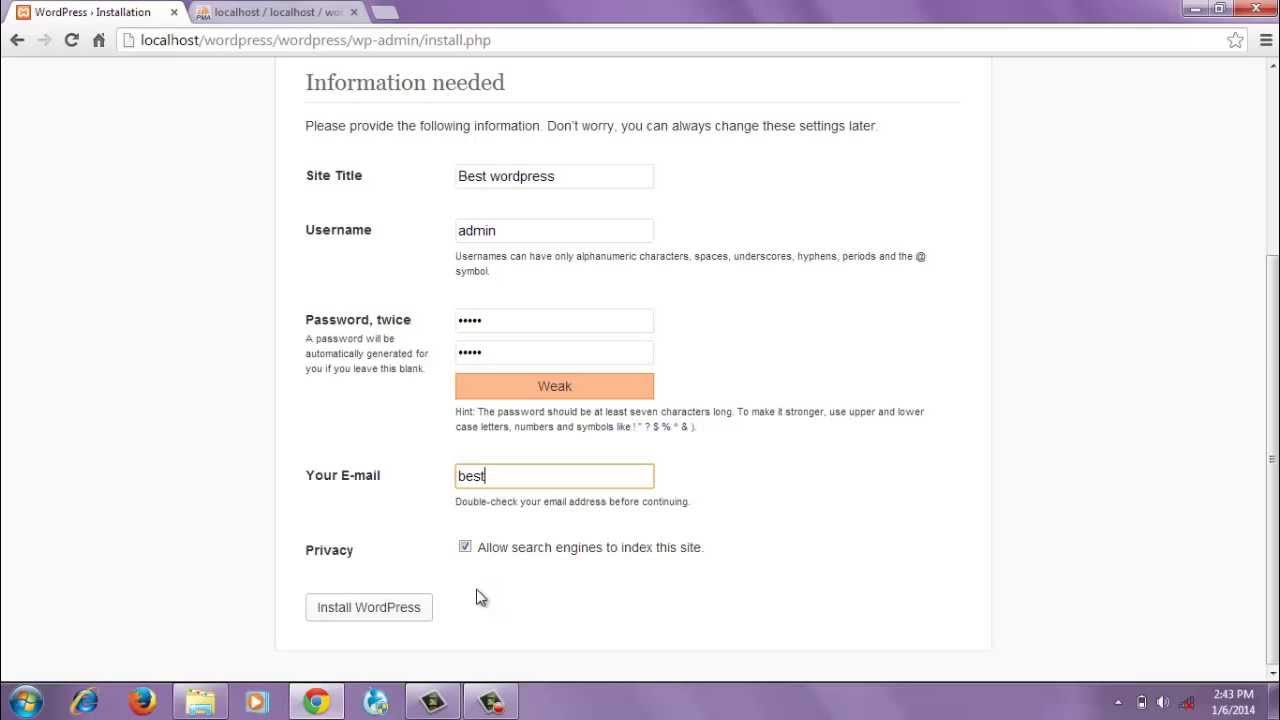Open the Chrome menu button

(x=1265, y=40)
